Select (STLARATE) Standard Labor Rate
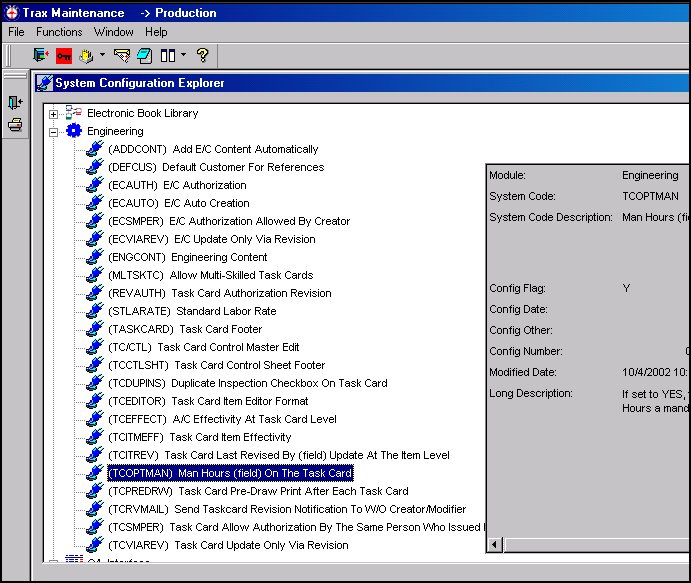 tap(192, 312)
